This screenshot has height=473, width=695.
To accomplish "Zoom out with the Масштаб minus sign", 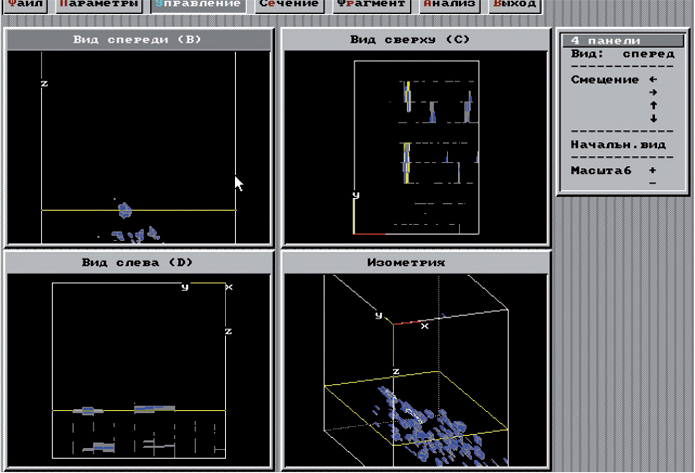I will pyautogui.click(x=652, y=183).
